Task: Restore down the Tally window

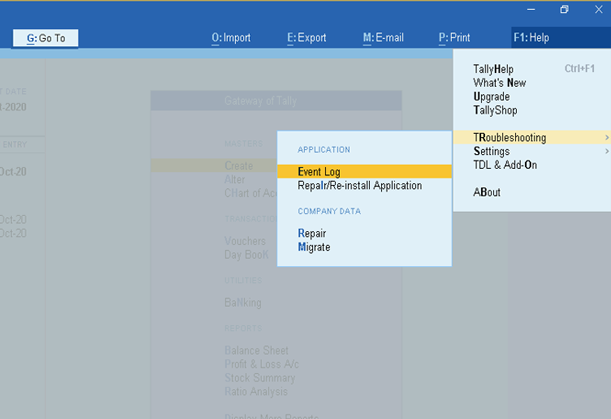Action: point(564,9)
